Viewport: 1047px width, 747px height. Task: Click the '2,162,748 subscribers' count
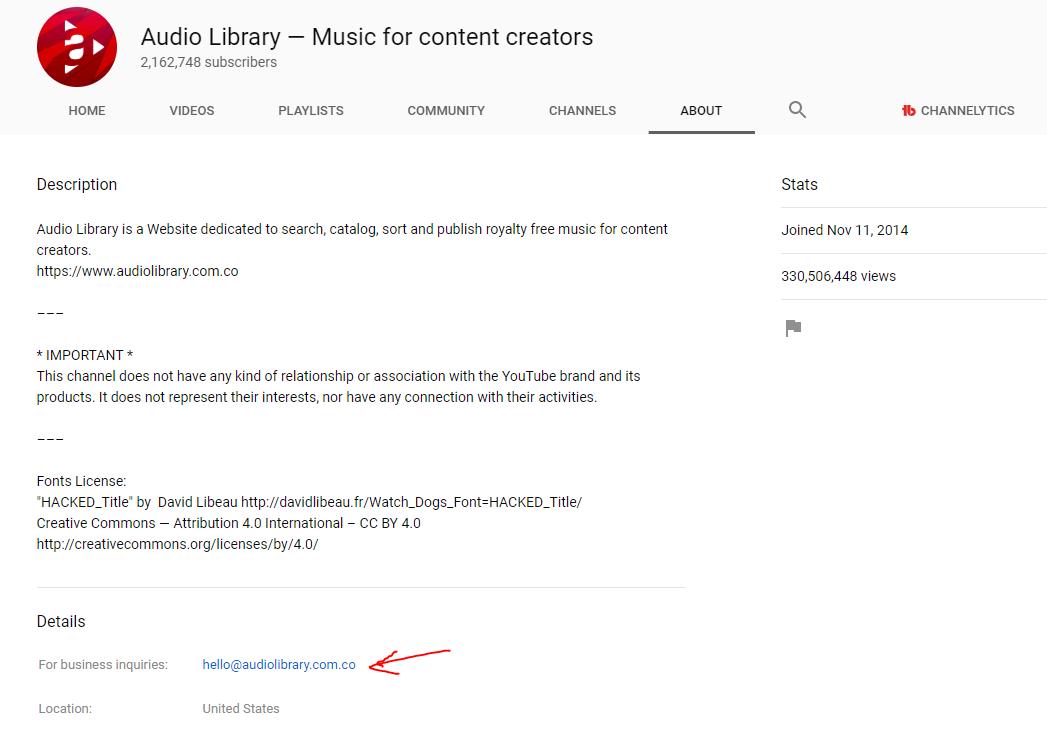208,62
